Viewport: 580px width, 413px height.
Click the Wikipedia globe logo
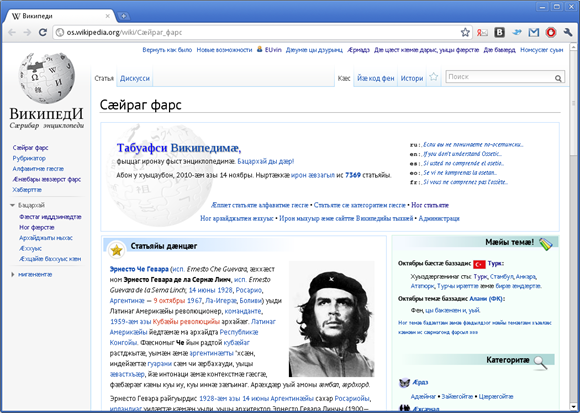point(47,78)
